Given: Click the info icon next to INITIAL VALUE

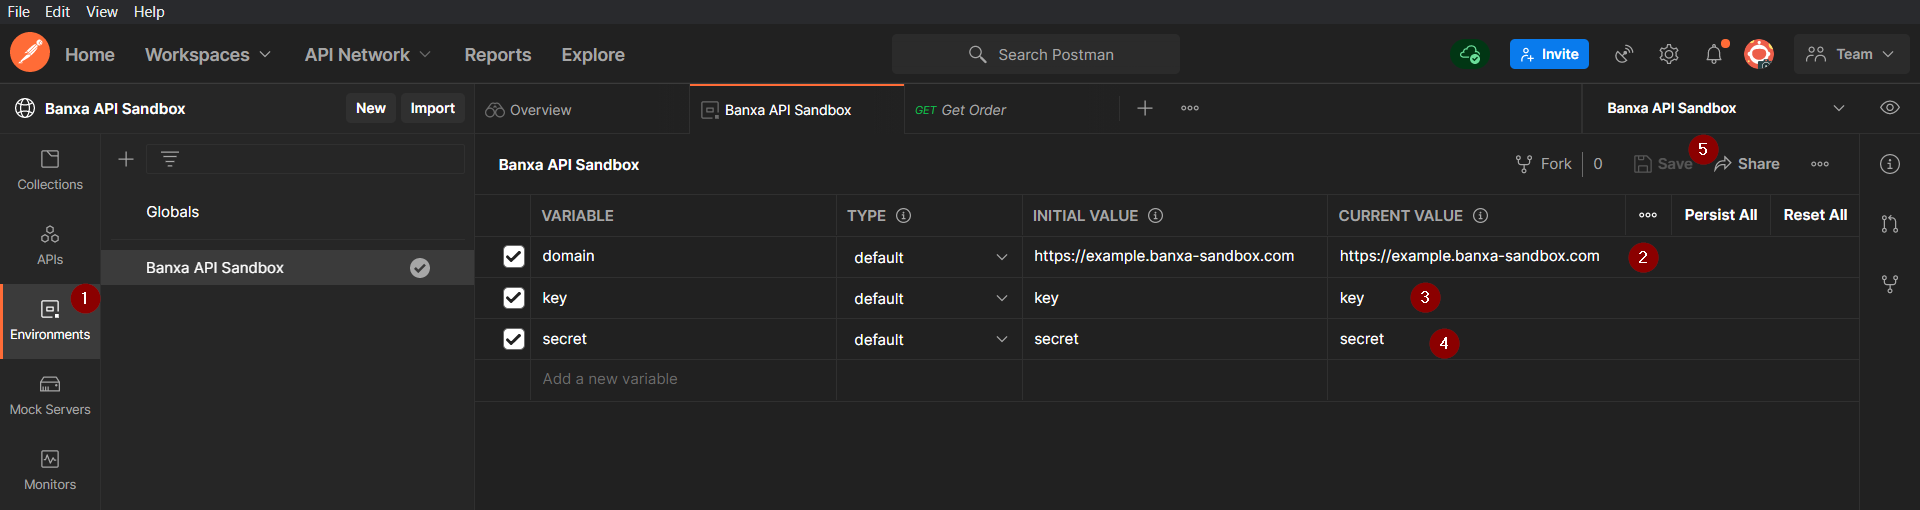Looking at the screenshot, I should tap(1155, 216).
